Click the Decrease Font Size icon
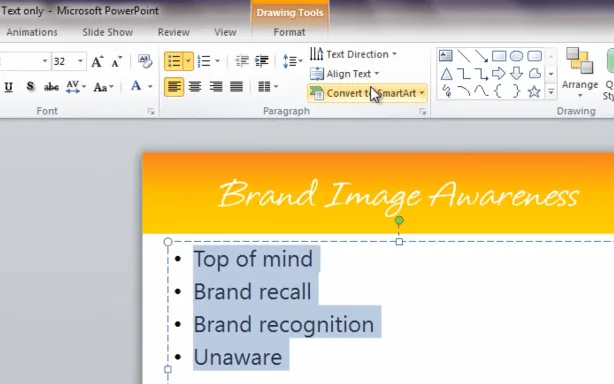The height and width of the screenshot is (384, 614). click(116, 61)
